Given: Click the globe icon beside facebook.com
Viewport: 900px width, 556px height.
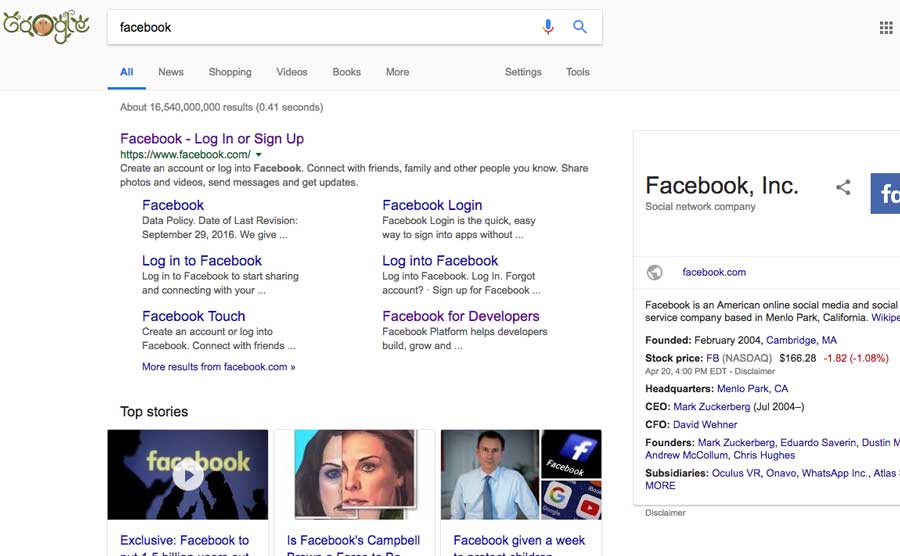Looking at the screenshot, I should coord(654,272).
